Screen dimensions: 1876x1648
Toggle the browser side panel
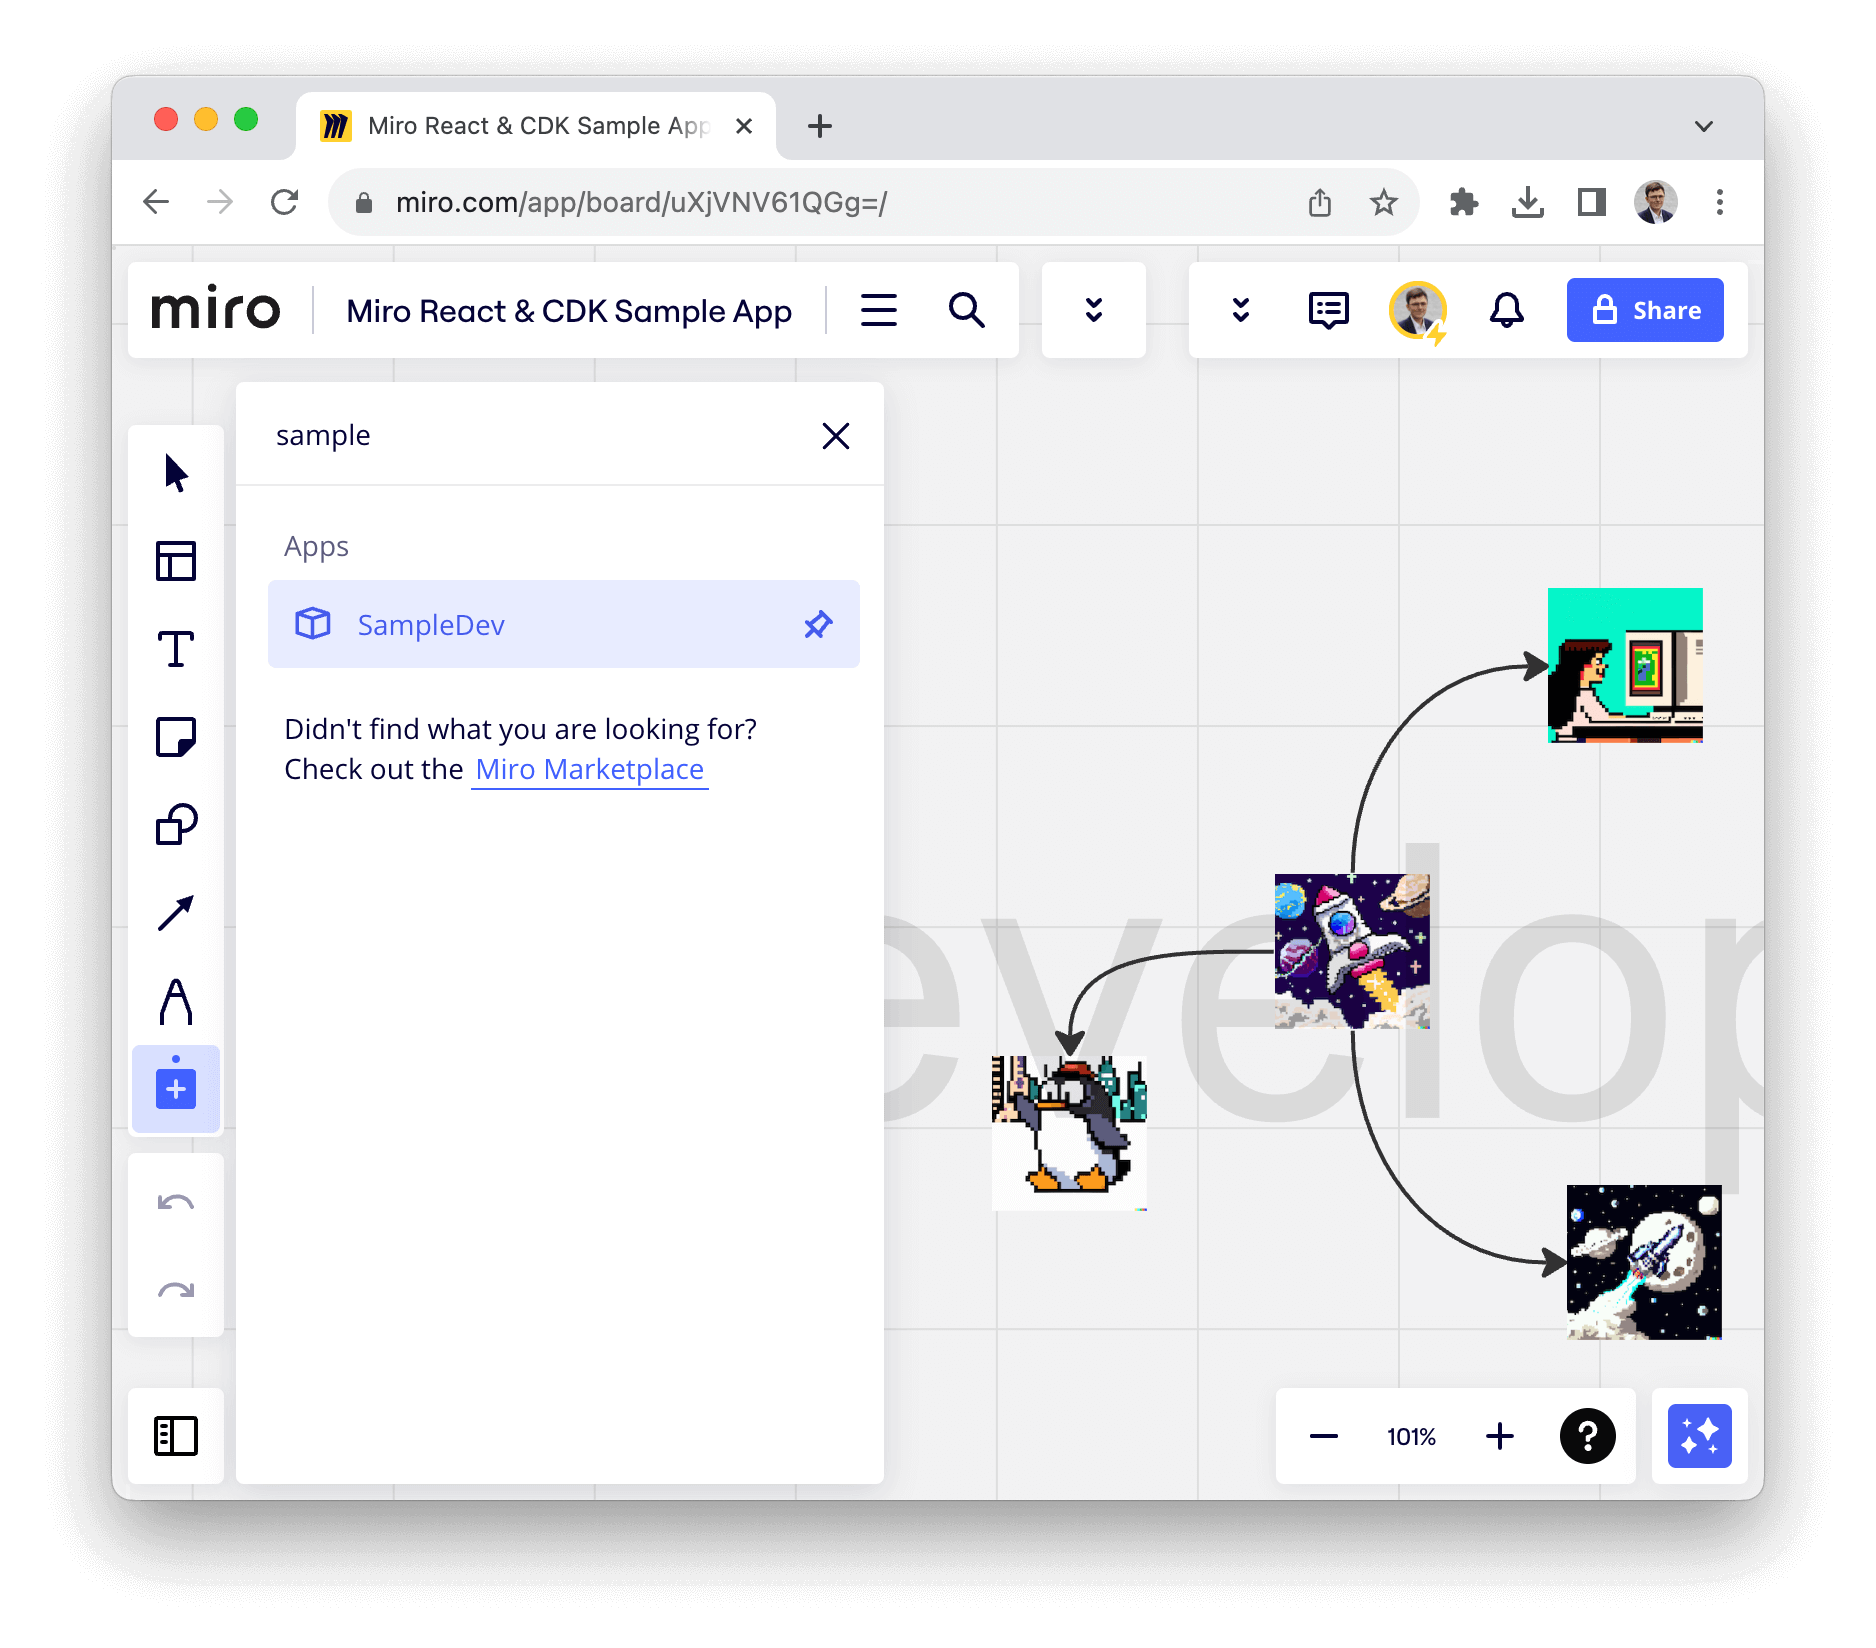[1592, 203]
